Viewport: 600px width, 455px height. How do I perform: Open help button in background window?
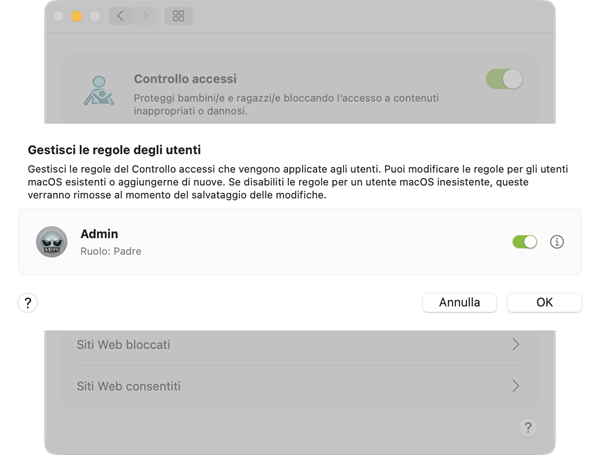tap(528, 427)
